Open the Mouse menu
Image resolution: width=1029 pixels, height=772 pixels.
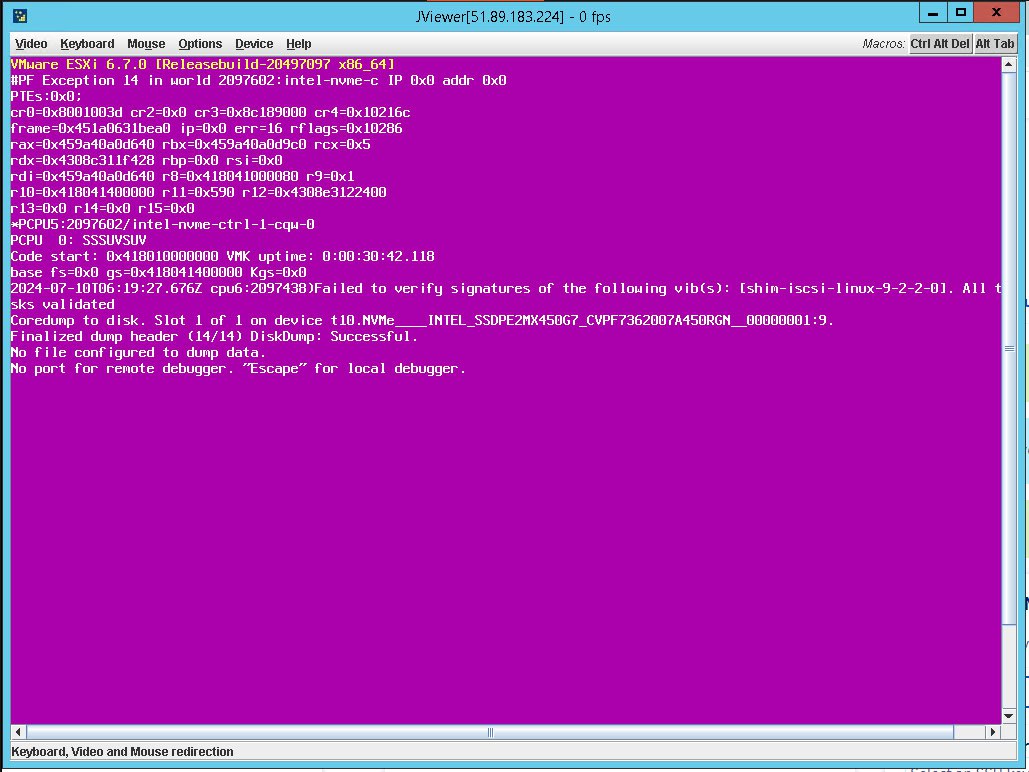click(x=146, y=44)
